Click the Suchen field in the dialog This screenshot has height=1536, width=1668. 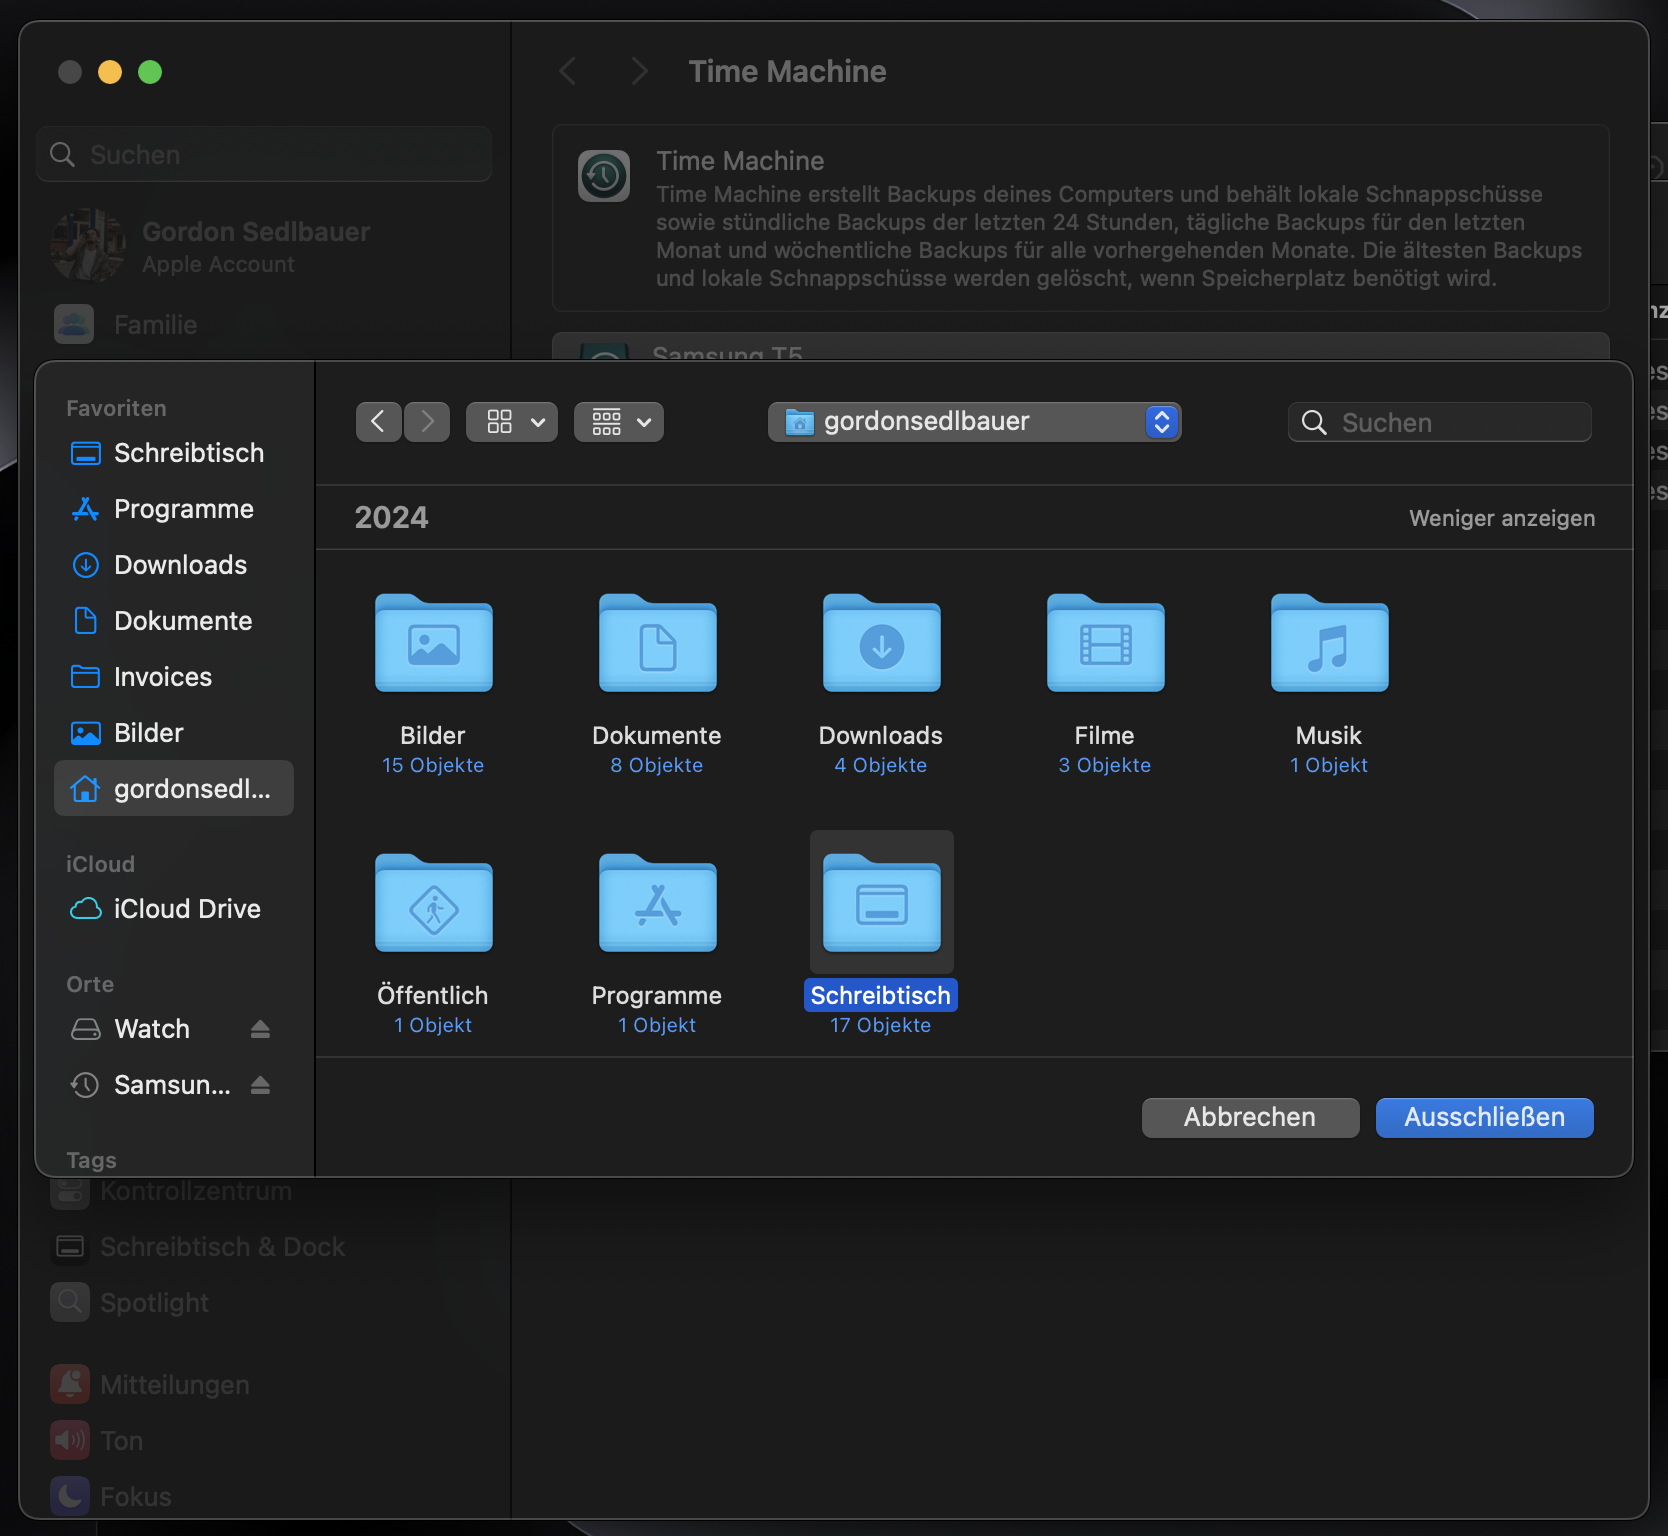pos(1440,423)
